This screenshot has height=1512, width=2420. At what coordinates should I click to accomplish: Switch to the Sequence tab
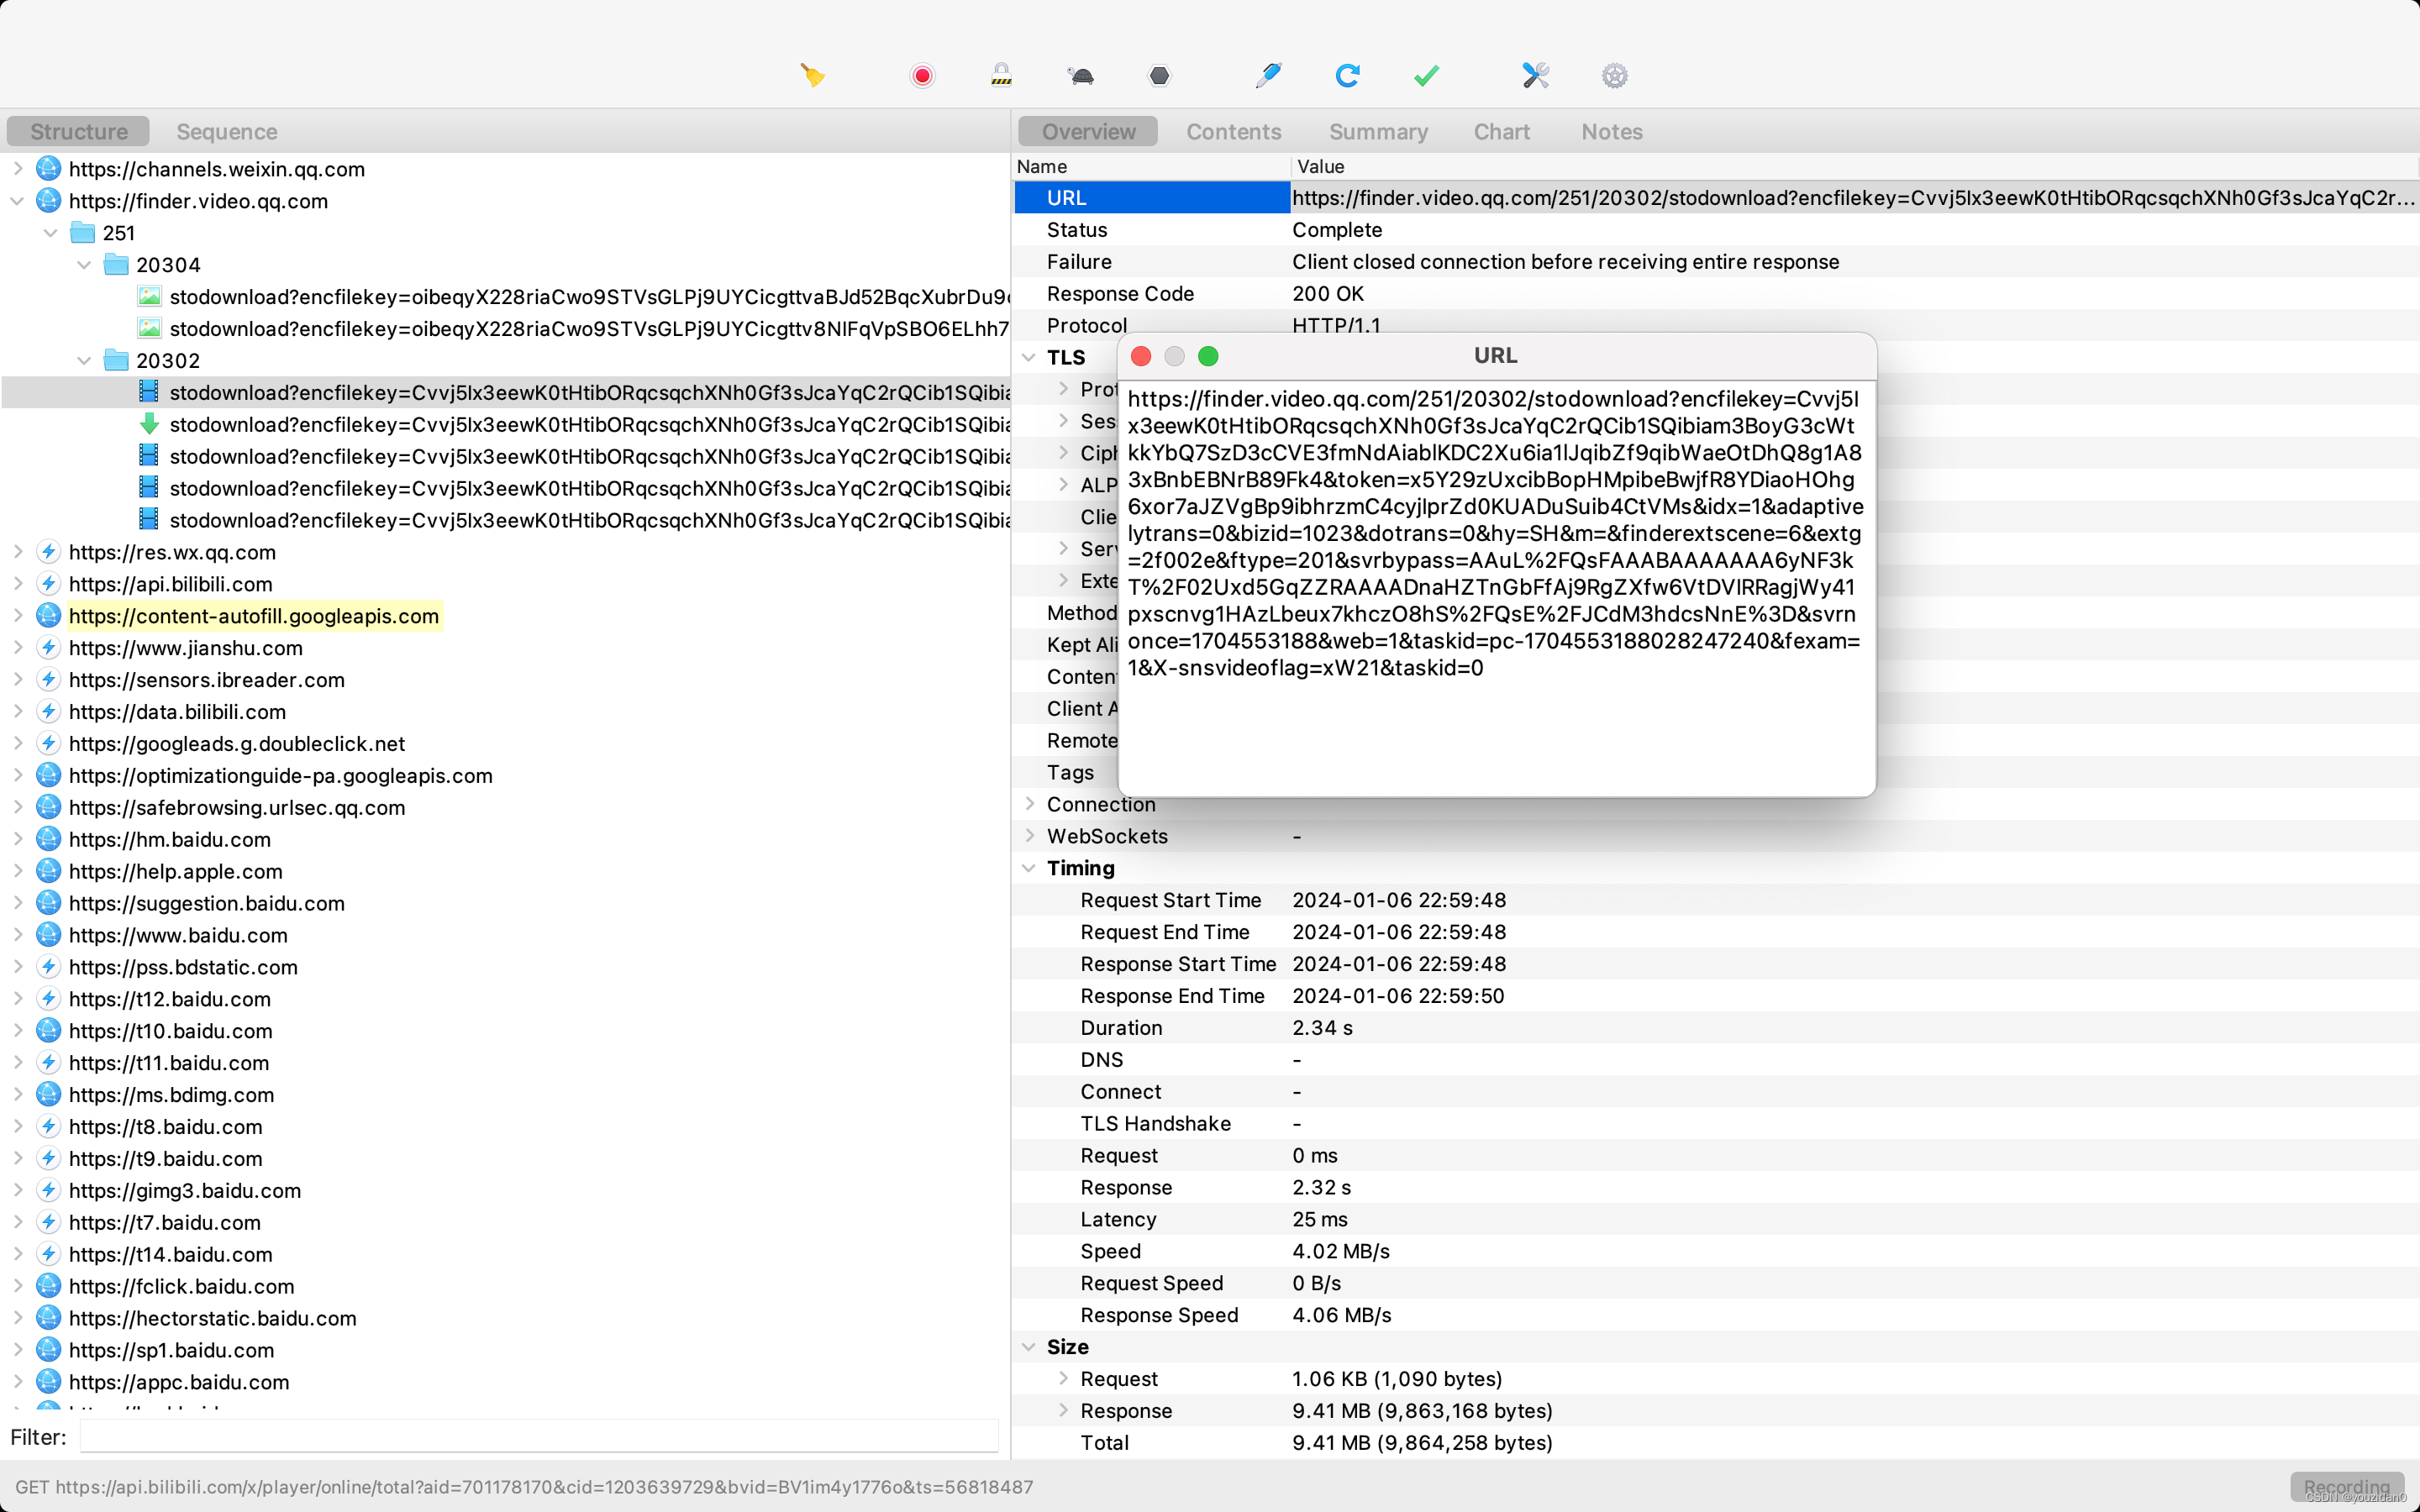pyautogui.click(x=226, y=131)
